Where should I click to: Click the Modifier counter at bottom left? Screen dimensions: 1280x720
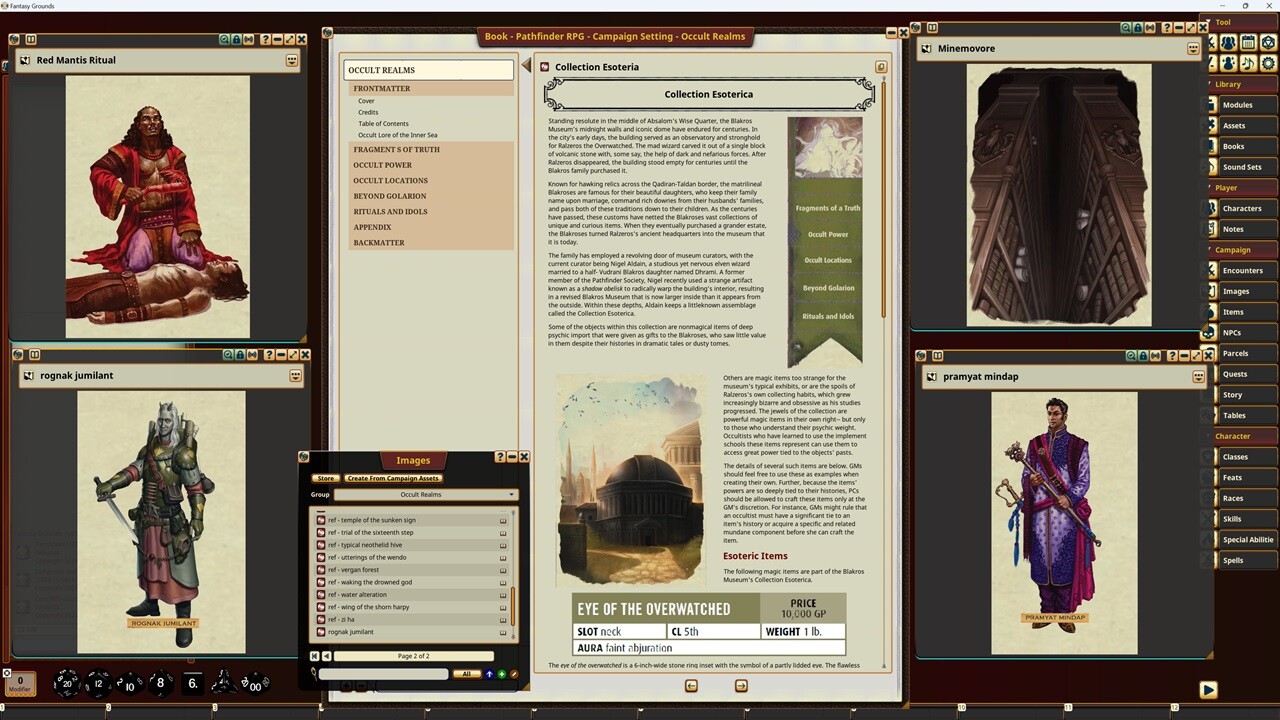click(x=19, y=683)
